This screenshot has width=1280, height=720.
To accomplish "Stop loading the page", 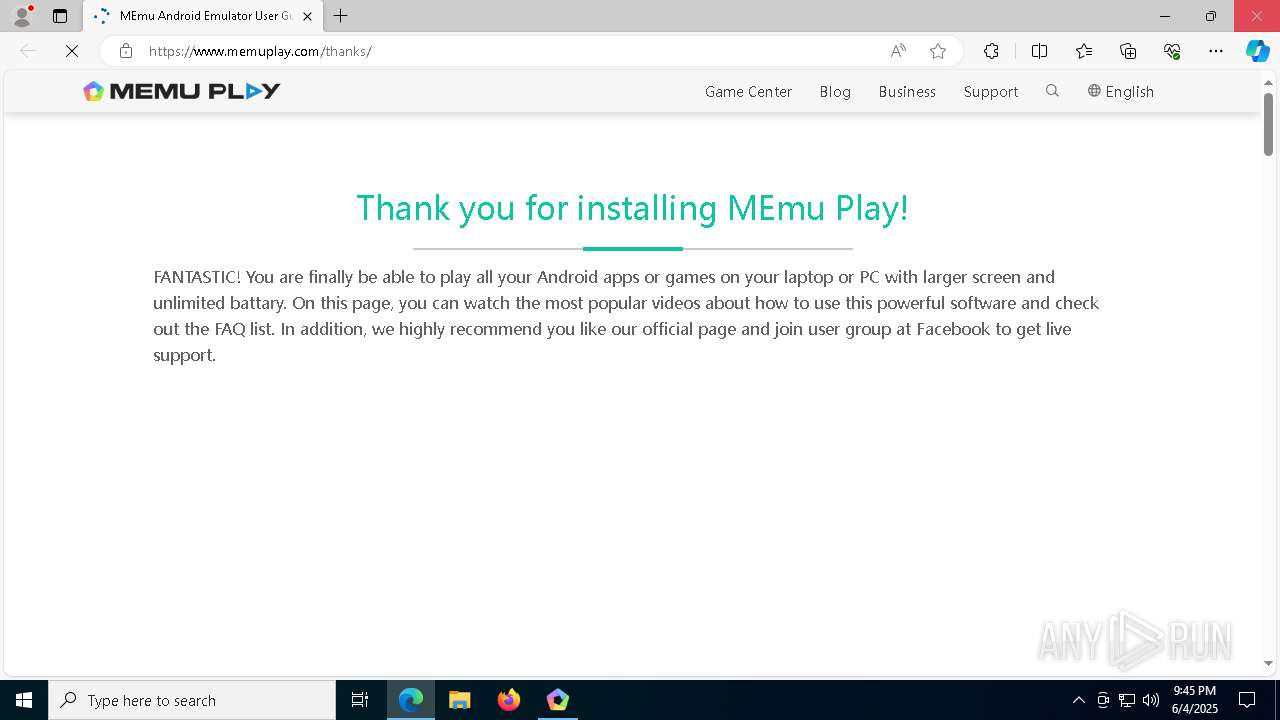I will (72, 51).
